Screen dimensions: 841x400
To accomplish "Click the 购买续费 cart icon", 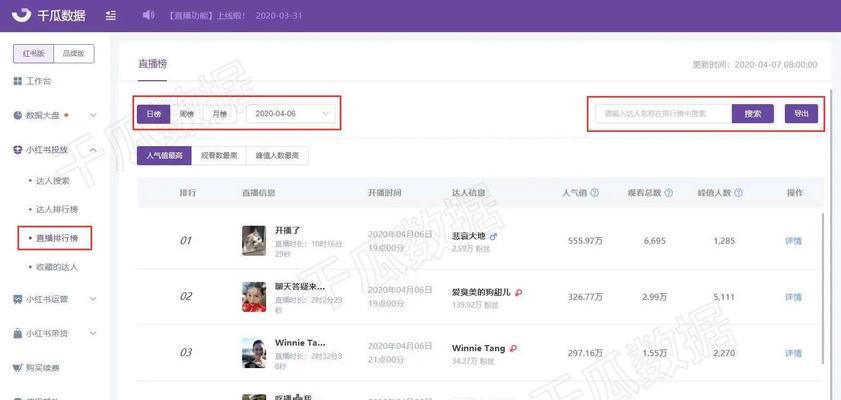I will click(x=18, y=368).
